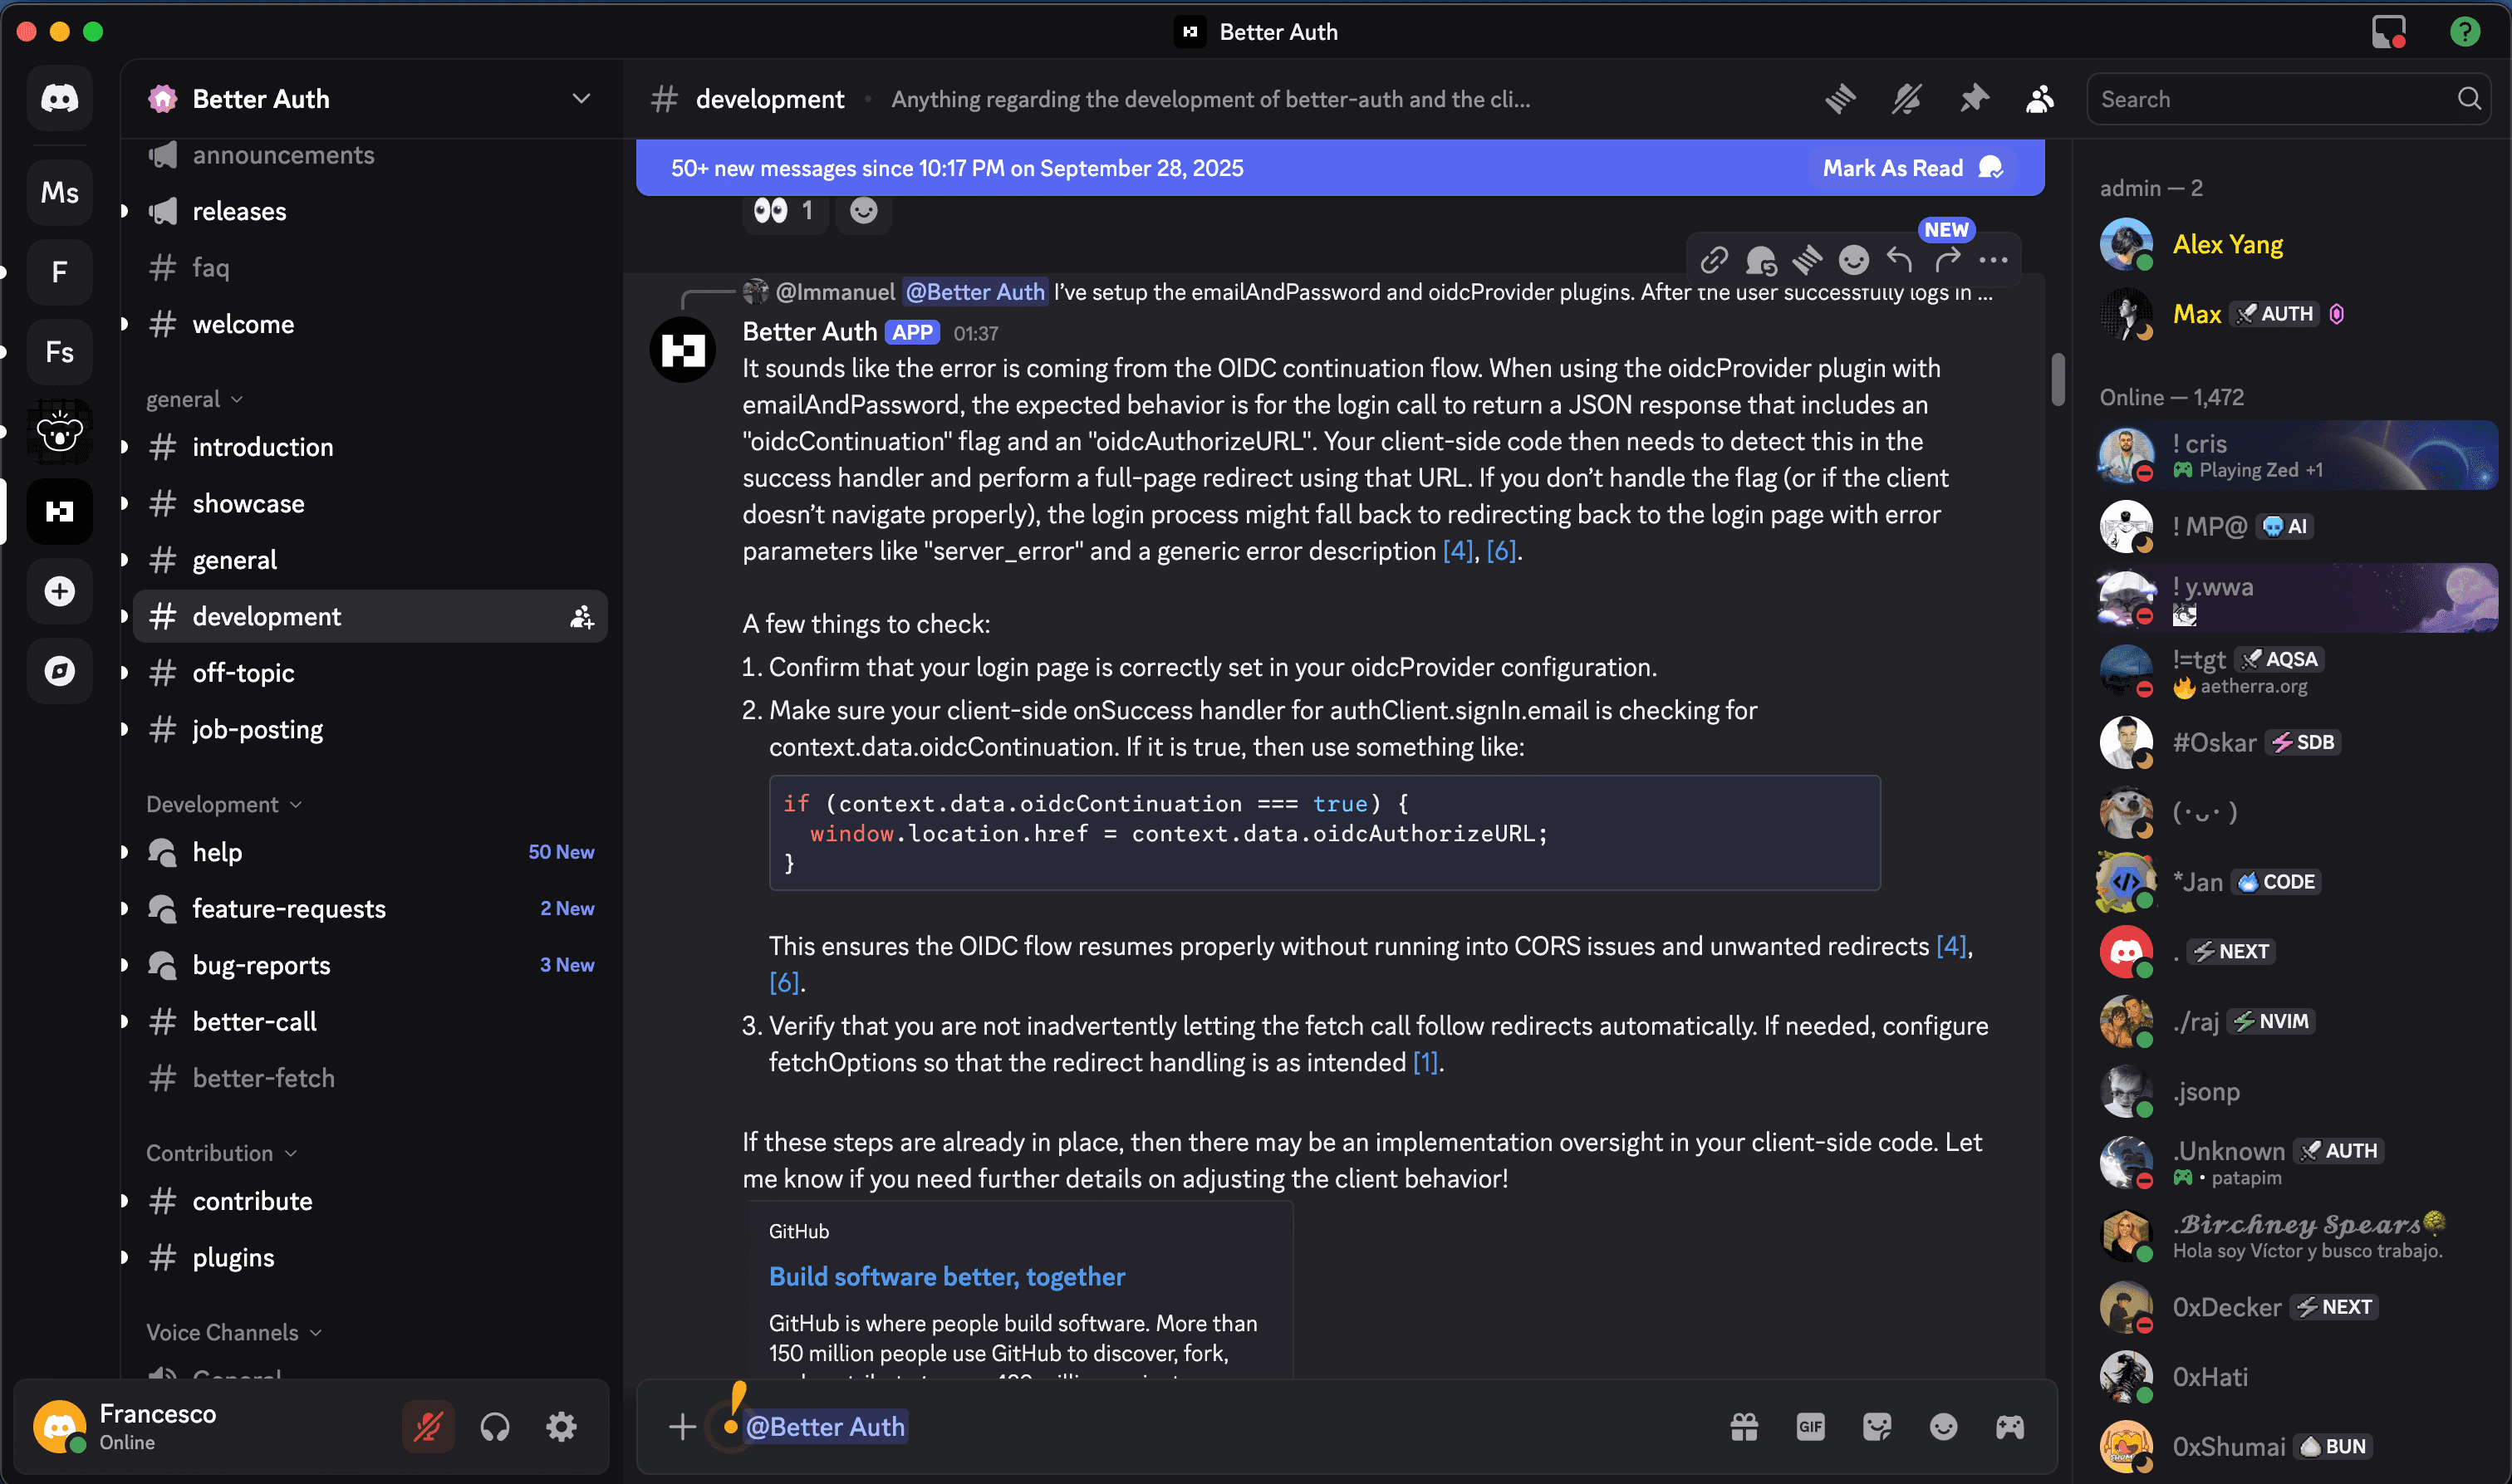
Task: Toggle microphone mute button
Action: coord(428,1427)
